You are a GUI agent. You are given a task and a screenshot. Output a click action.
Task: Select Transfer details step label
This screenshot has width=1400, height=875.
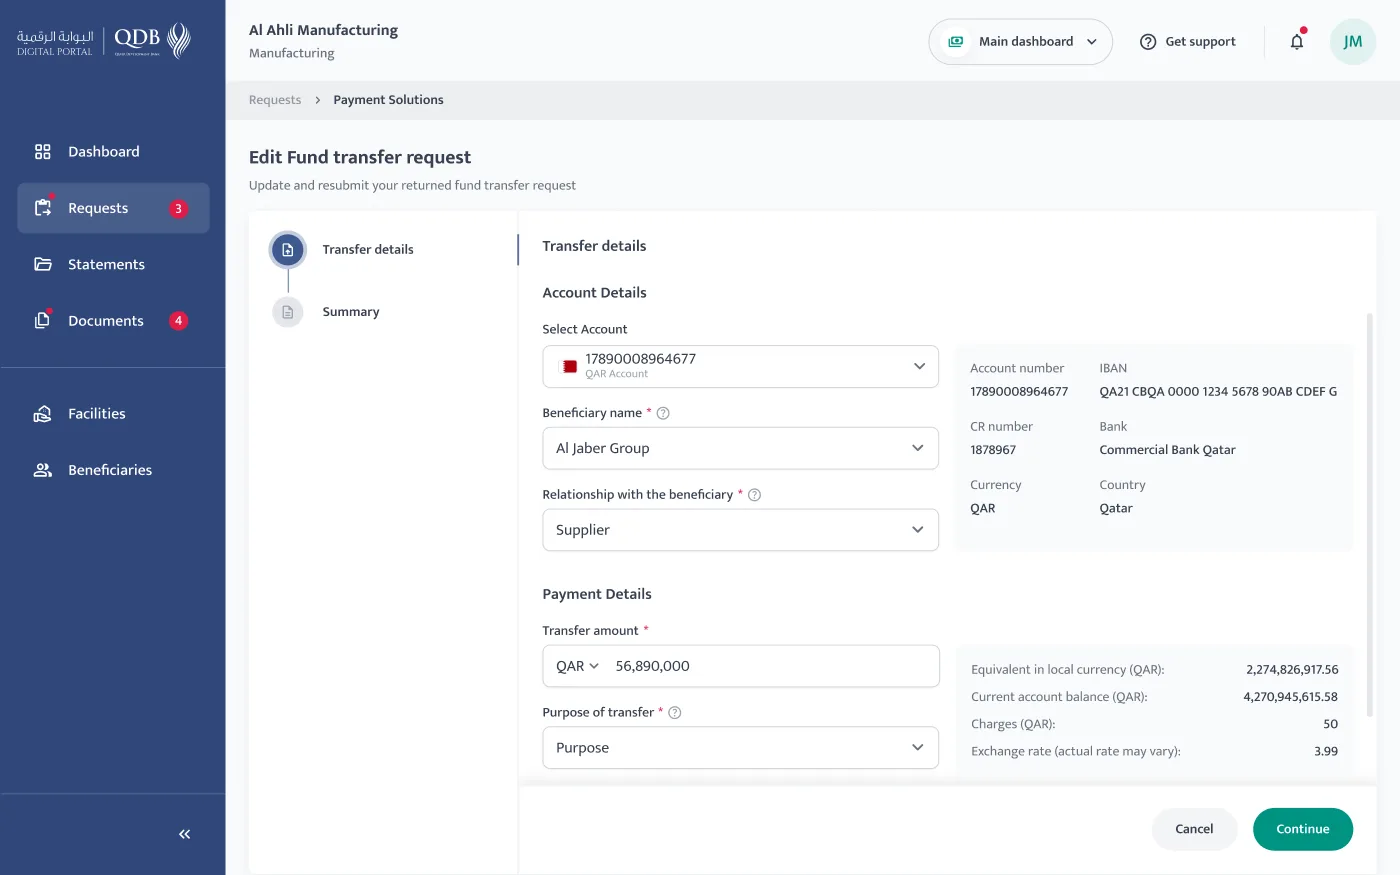[x=368, y=250]
